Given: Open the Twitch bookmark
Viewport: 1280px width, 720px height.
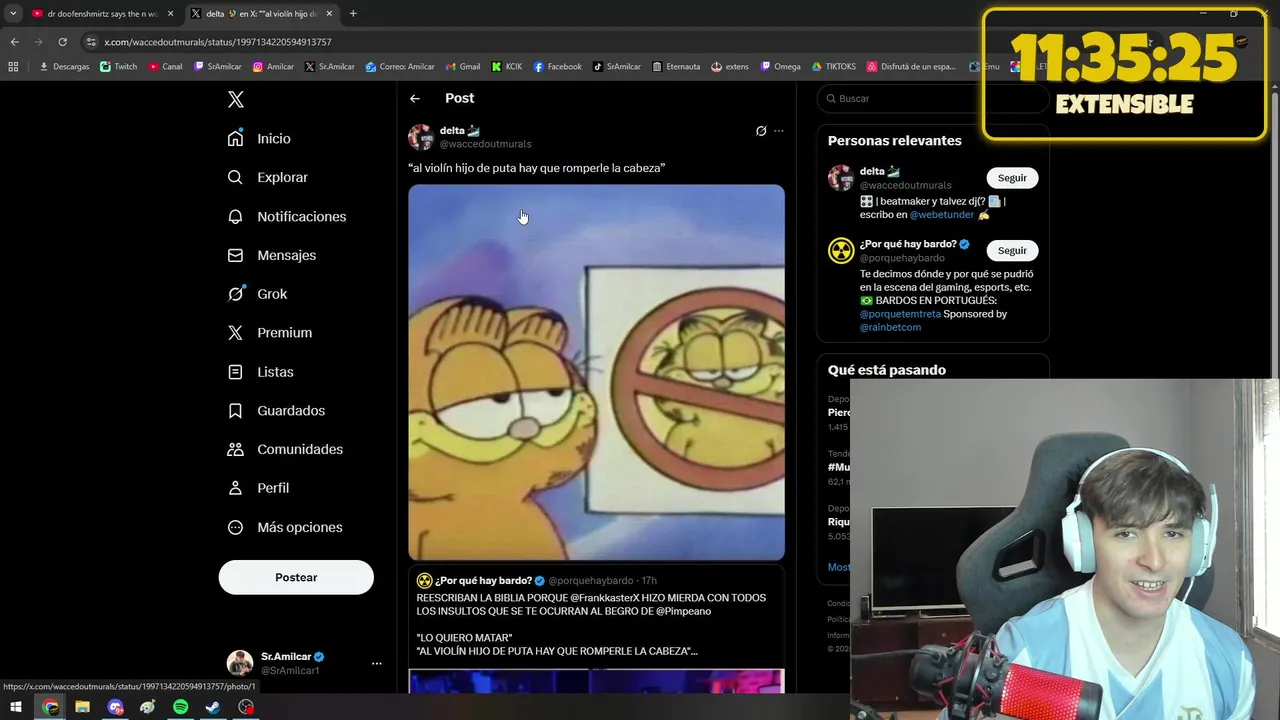Looking at the screenshot, I should [119, 67].
